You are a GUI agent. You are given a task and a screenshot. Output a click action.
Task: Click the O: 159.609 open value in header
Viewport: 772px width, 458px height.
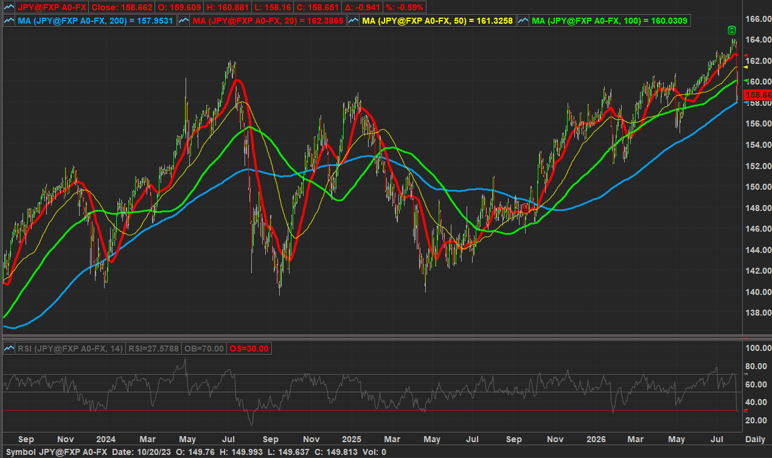(179, 7)
